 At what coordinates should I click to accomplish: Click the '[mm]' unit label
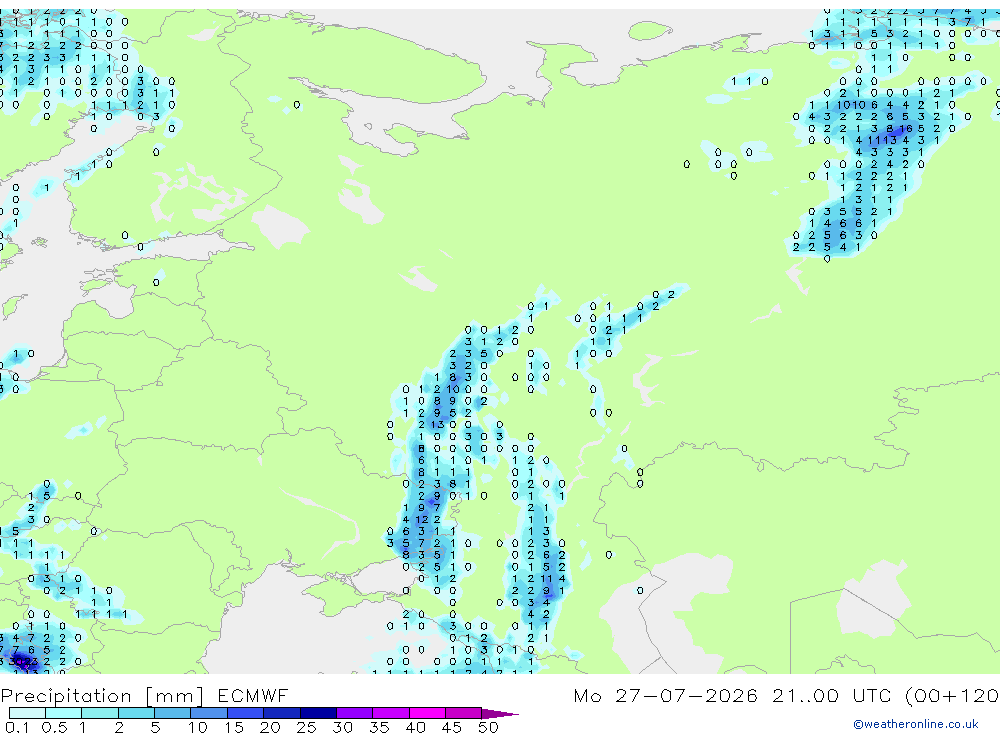click(x=175, y=696)
